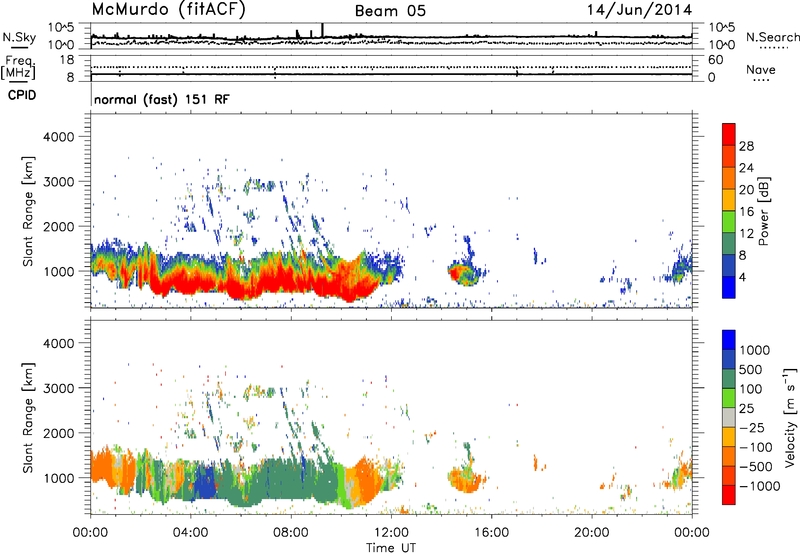Click the "20:00" time axis label
This screenshot has height=554, width=800.
tap(592, 533)
